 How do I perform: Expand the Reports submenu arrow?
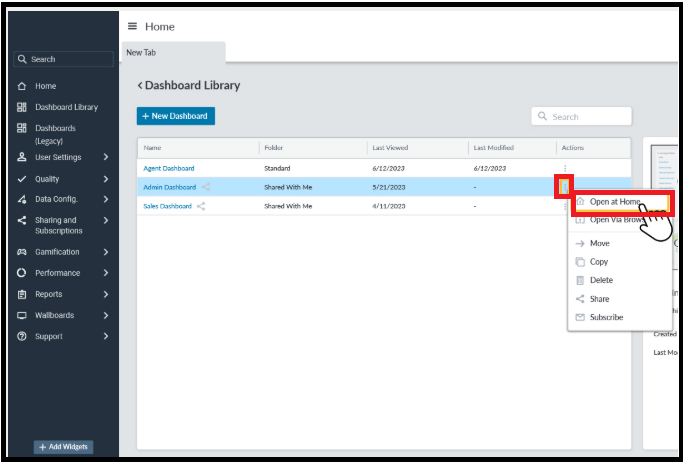[106, 294]
